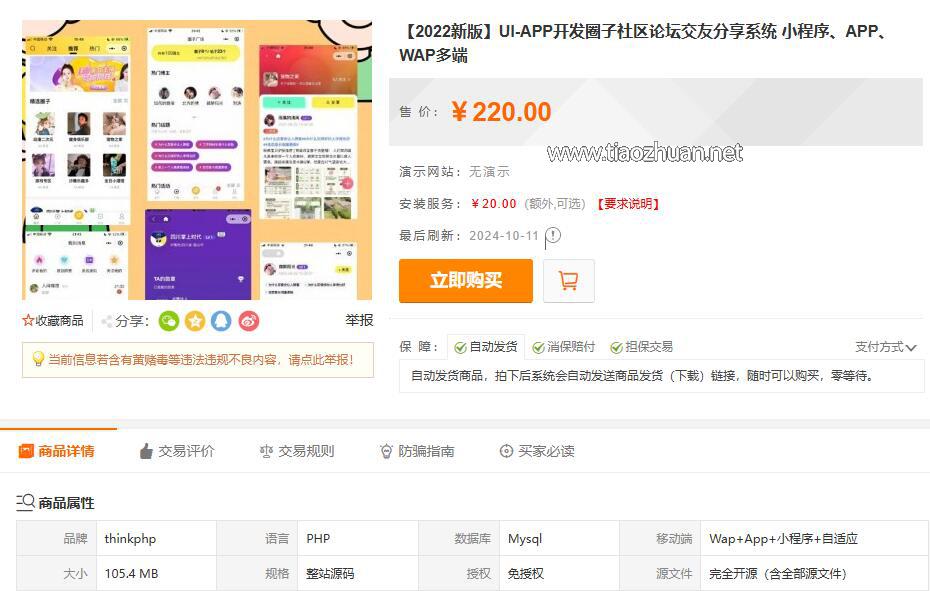Image resolution: width=930 pixels, height=591 pixels.
Task: Click 收藏商品 to favorite the product
Action: pos(59,321)
